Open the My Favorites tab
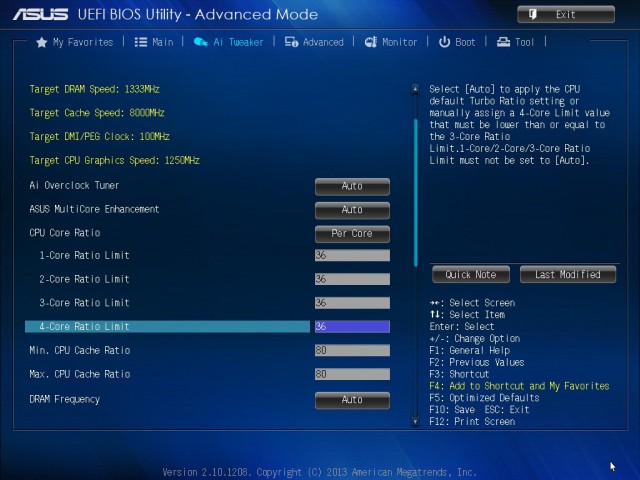Viewport: 640px width, 480px height. [75, 42]
